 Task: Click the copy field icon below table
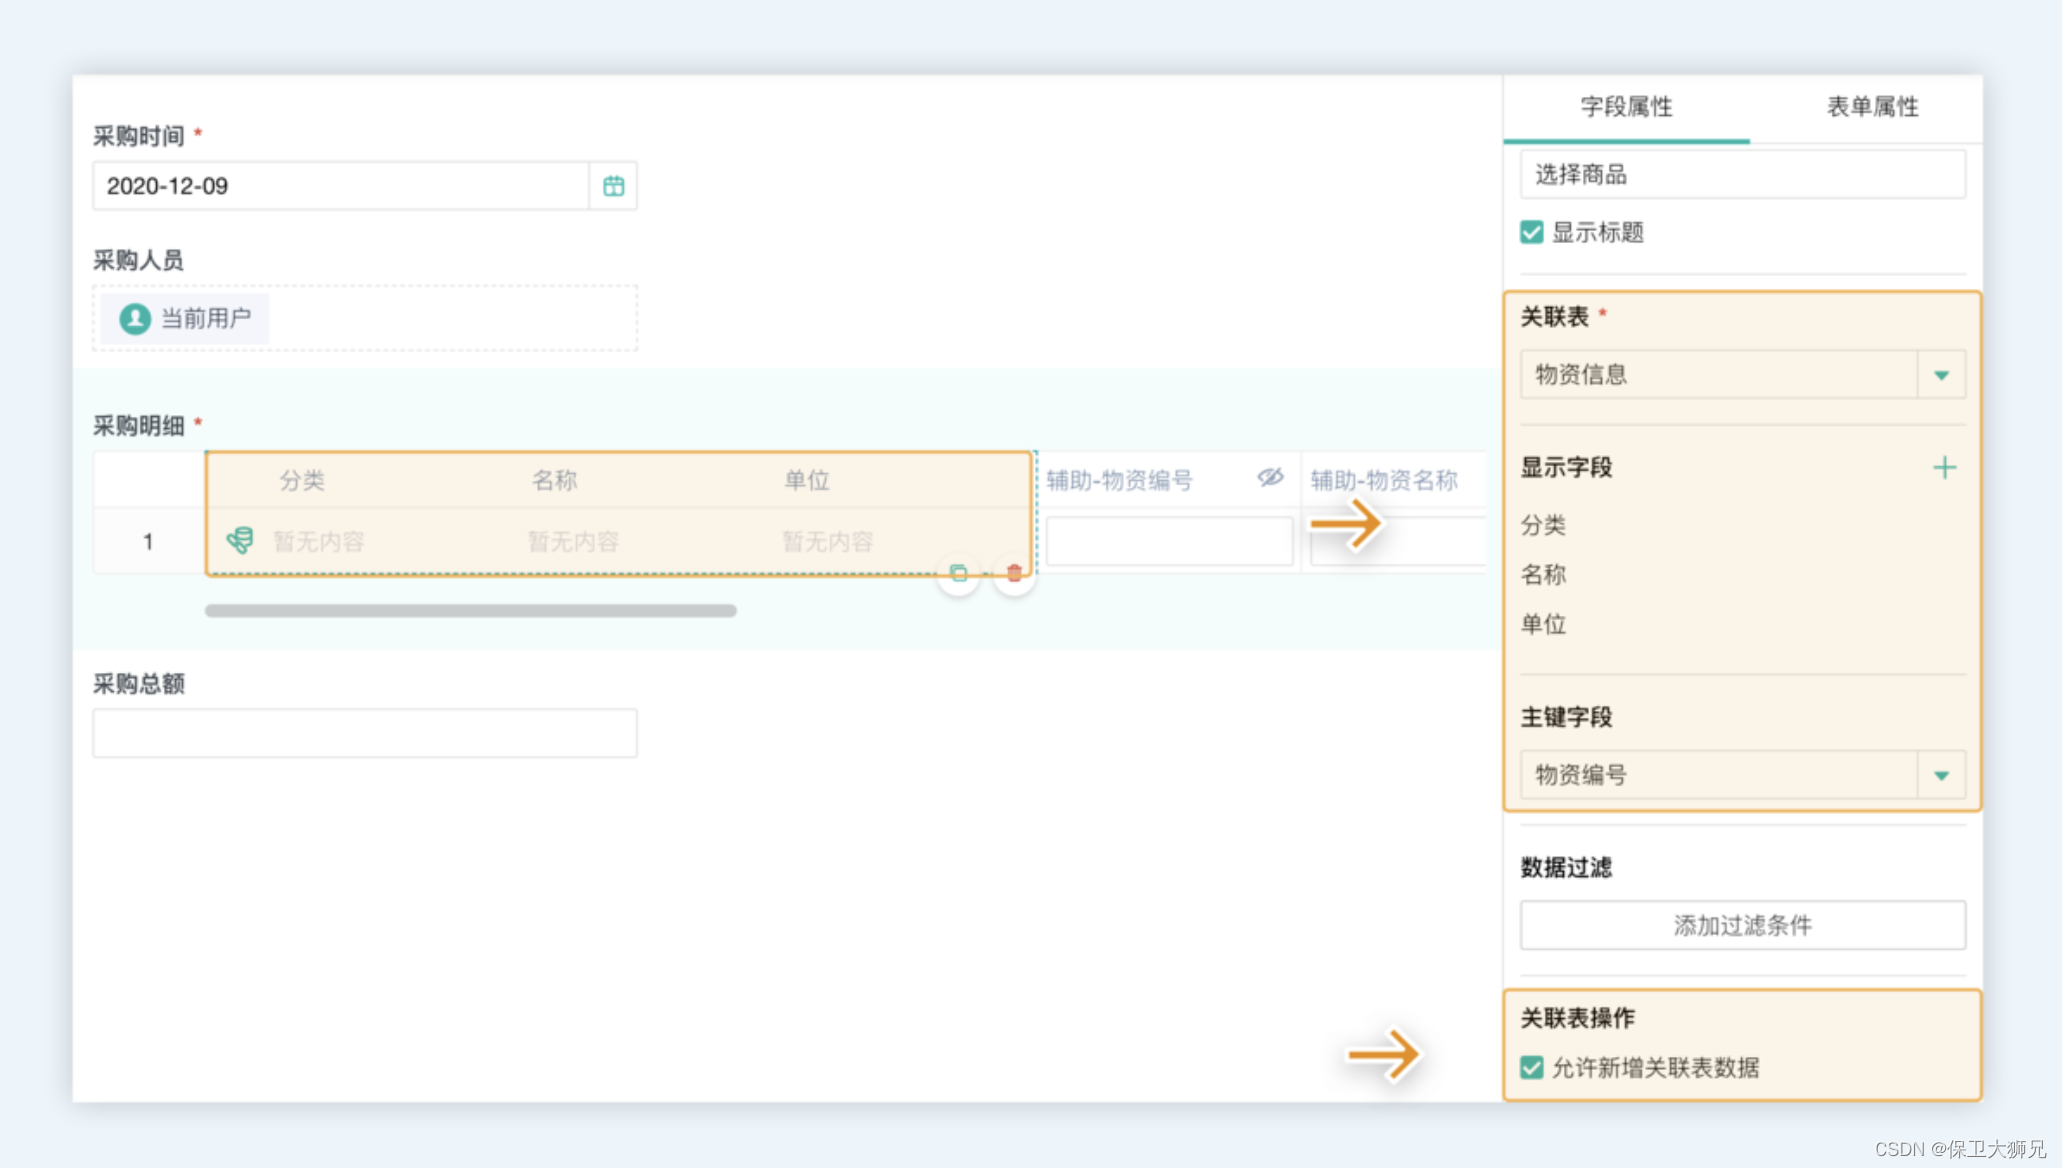pyautogui.click(x=958, y=574)
